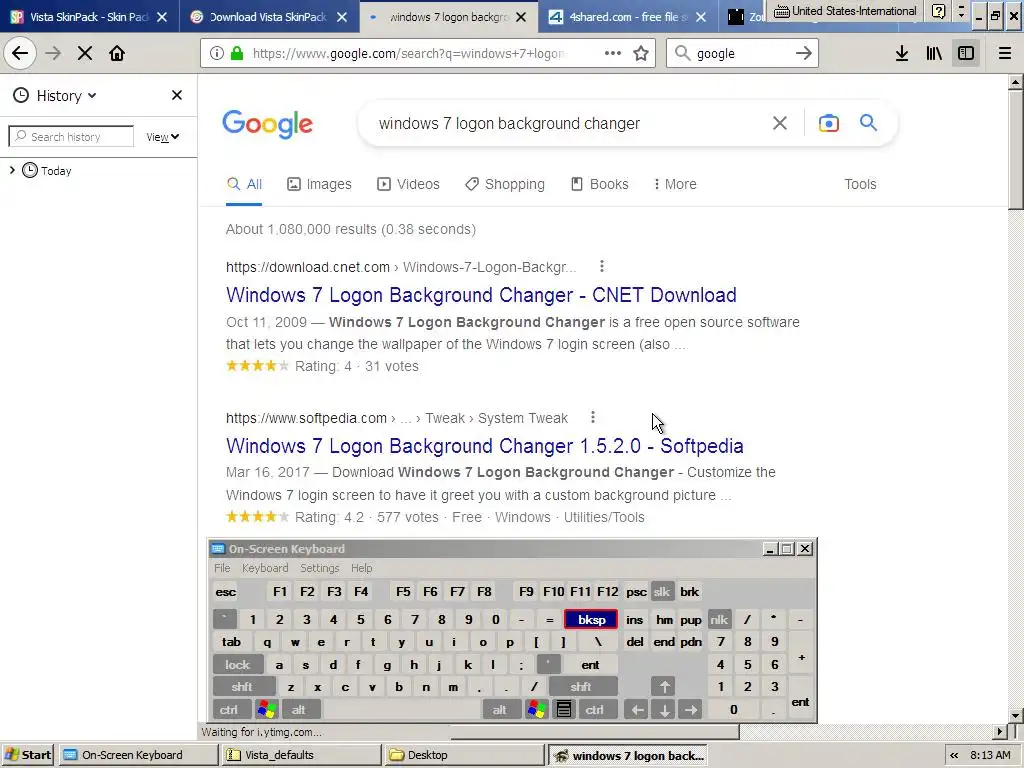Viewport: 1024px width, 768px height.
Task: Toggle the nlk (num lock) key
Action: 719,620
